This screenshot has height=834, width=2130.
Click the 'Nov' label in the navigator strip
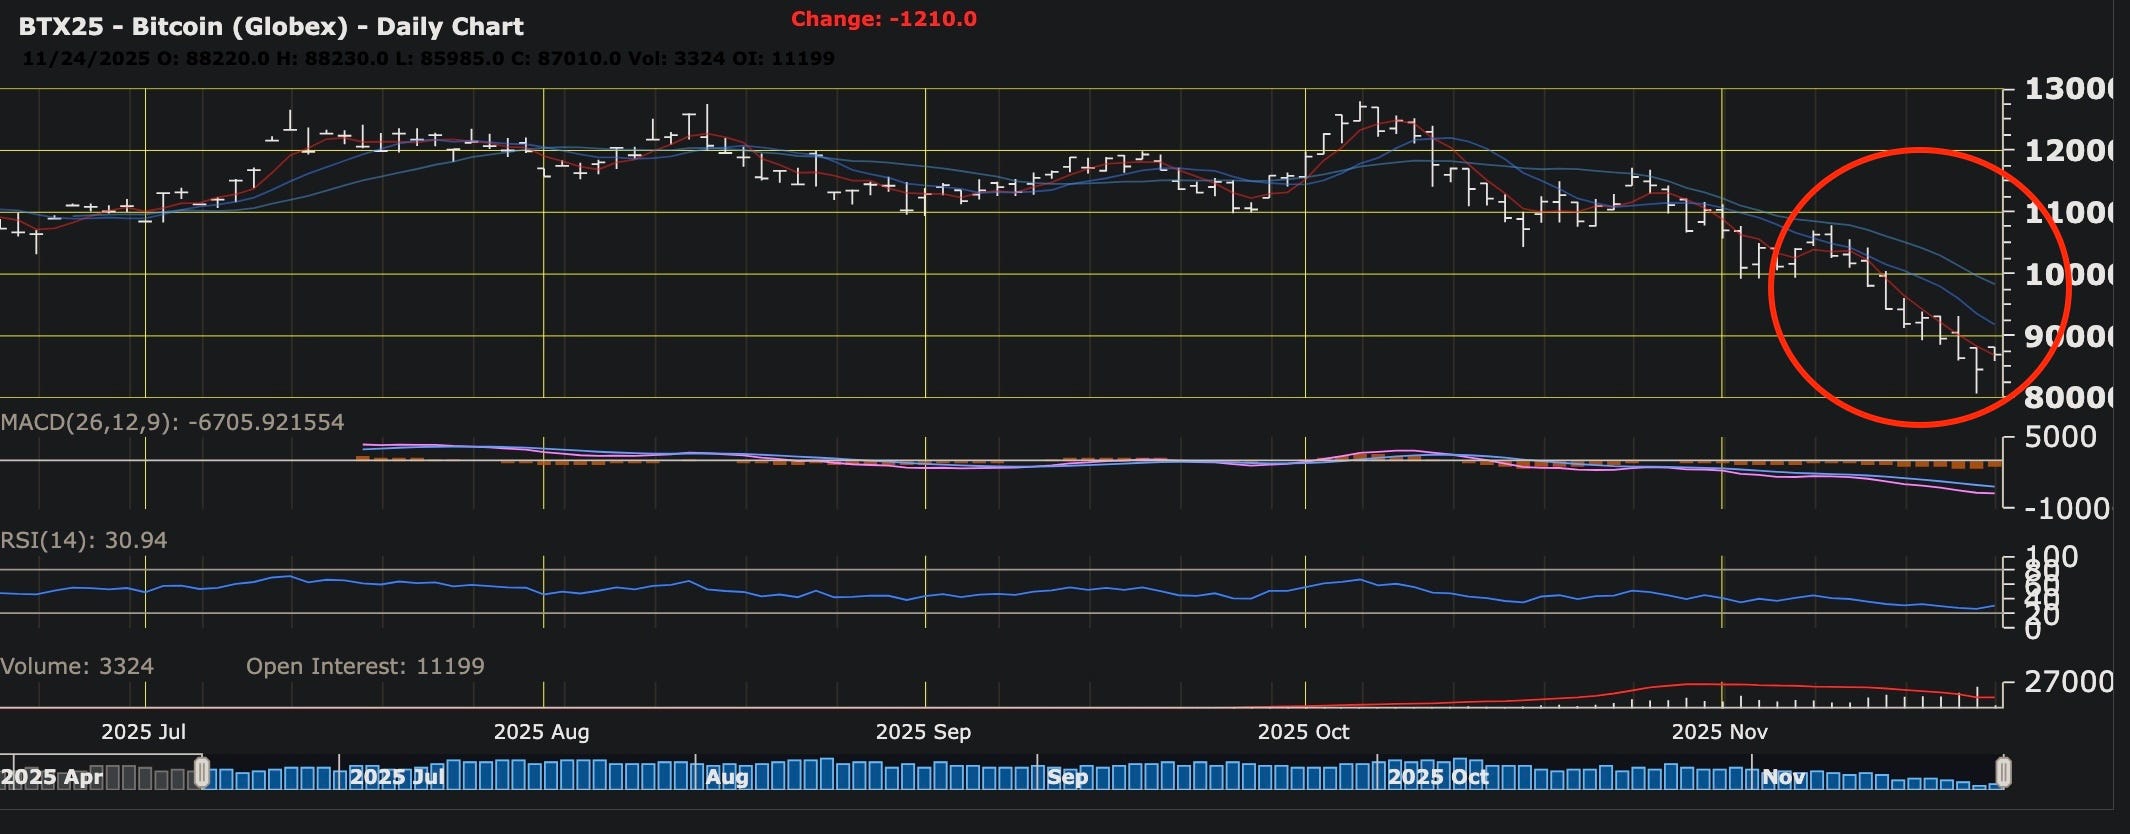tap(1784, 777)
